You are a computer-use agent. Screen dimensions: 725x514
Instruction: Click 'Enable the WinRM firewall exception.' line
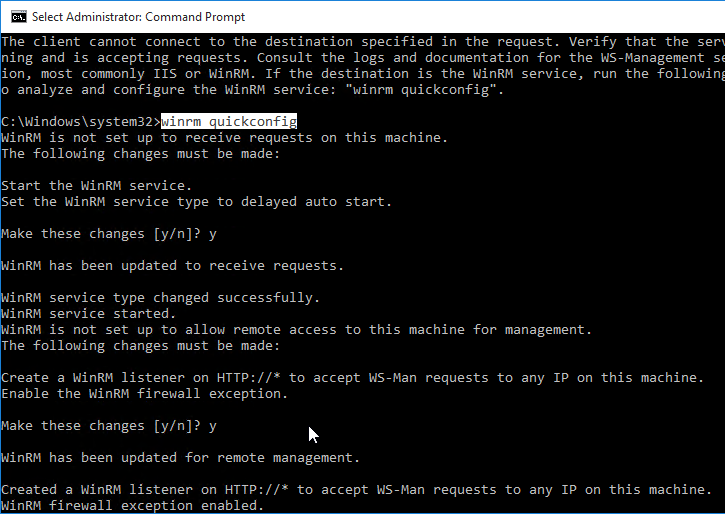(145, 394)
